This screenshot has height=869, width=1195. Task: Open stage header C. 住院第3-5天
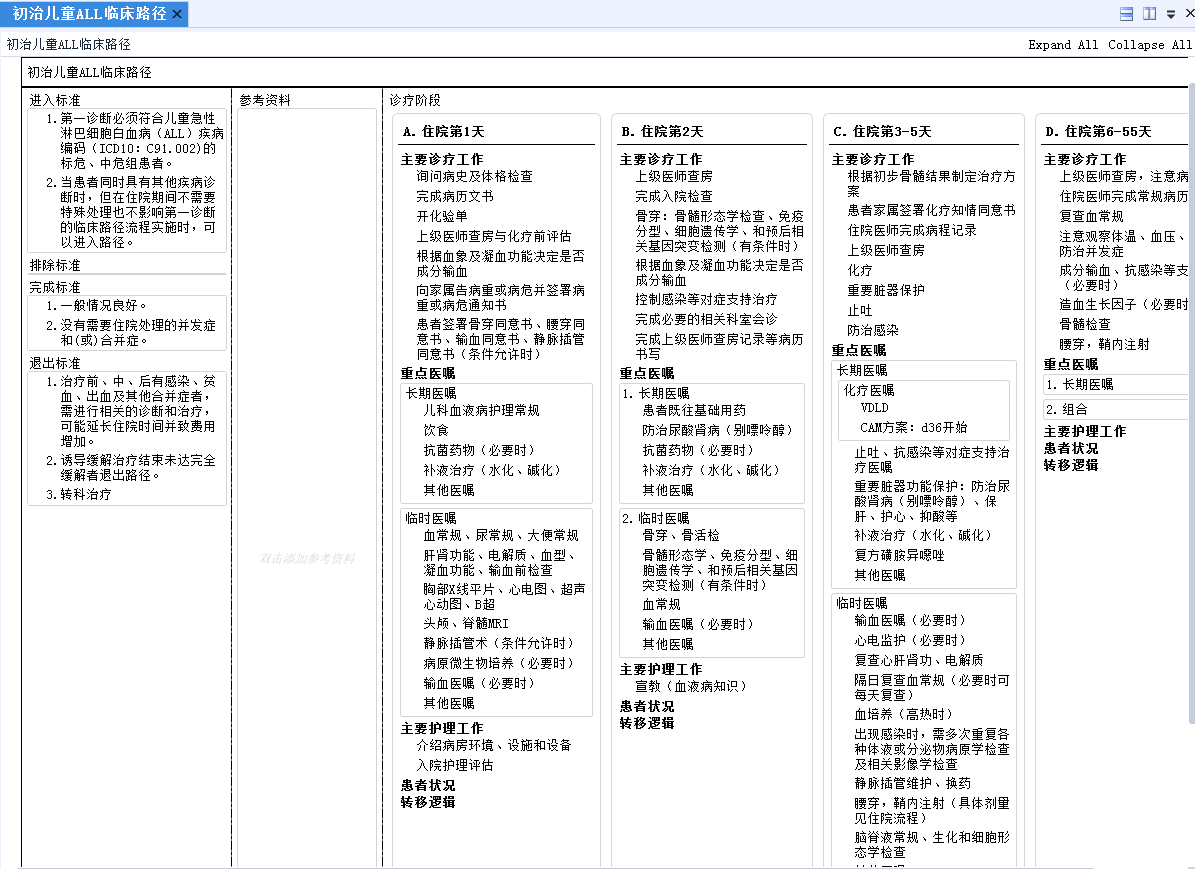pyautogui.click(x=882, y=132)
